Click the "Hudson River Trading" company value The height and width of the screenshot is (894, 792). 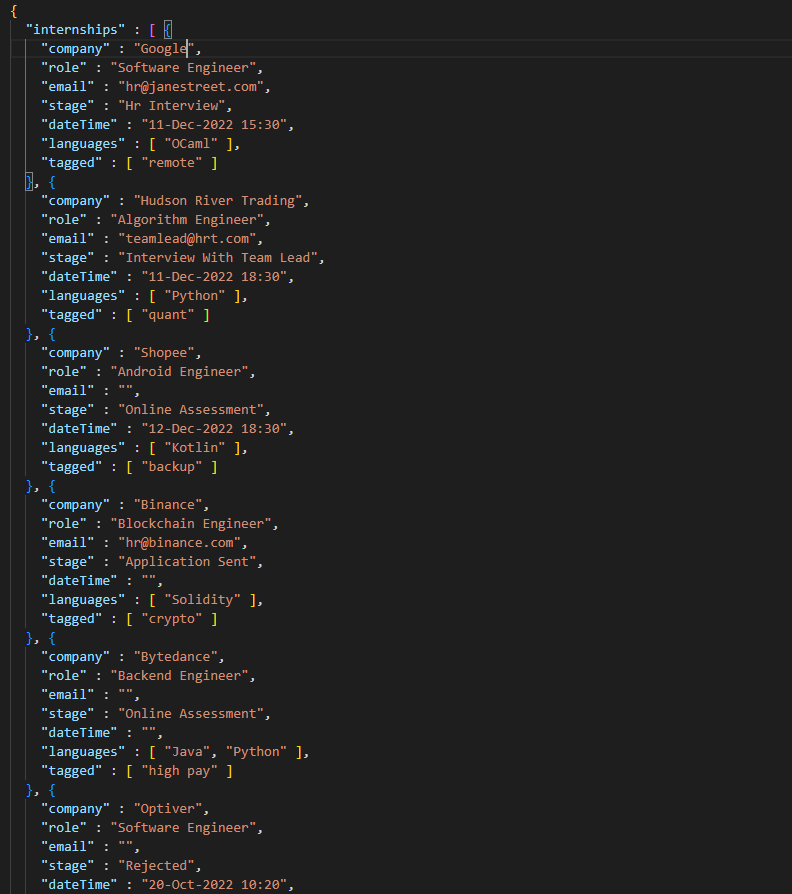218,201
